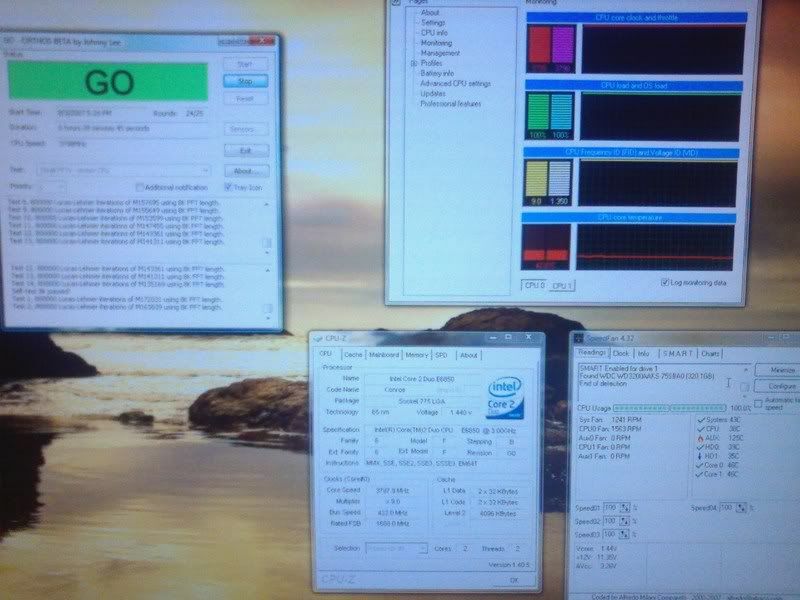Click the Speed01 value field in SpeedFan

[611, 508]
